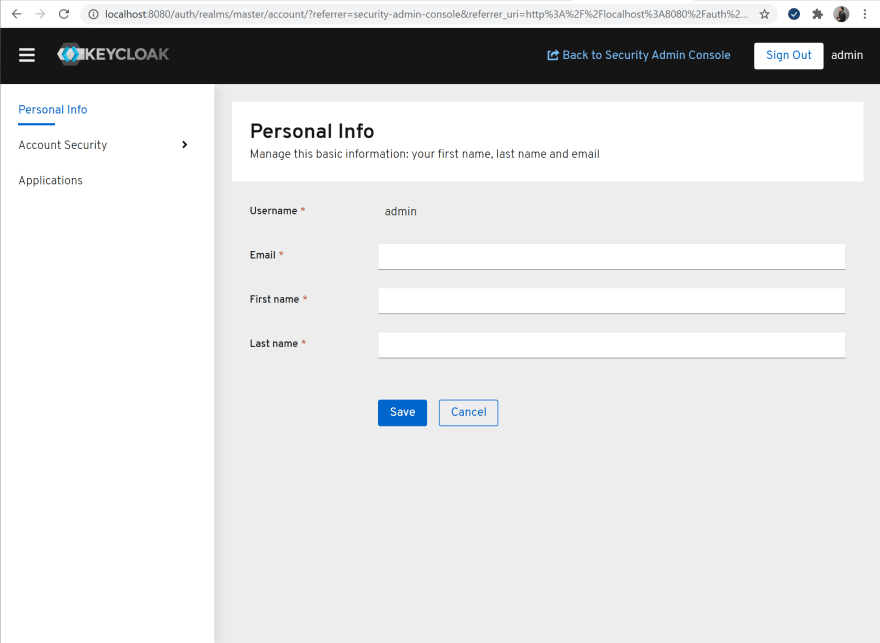Open the blue checkmark extension
Viewport: 880px width, 643px height.
[794, 14]
